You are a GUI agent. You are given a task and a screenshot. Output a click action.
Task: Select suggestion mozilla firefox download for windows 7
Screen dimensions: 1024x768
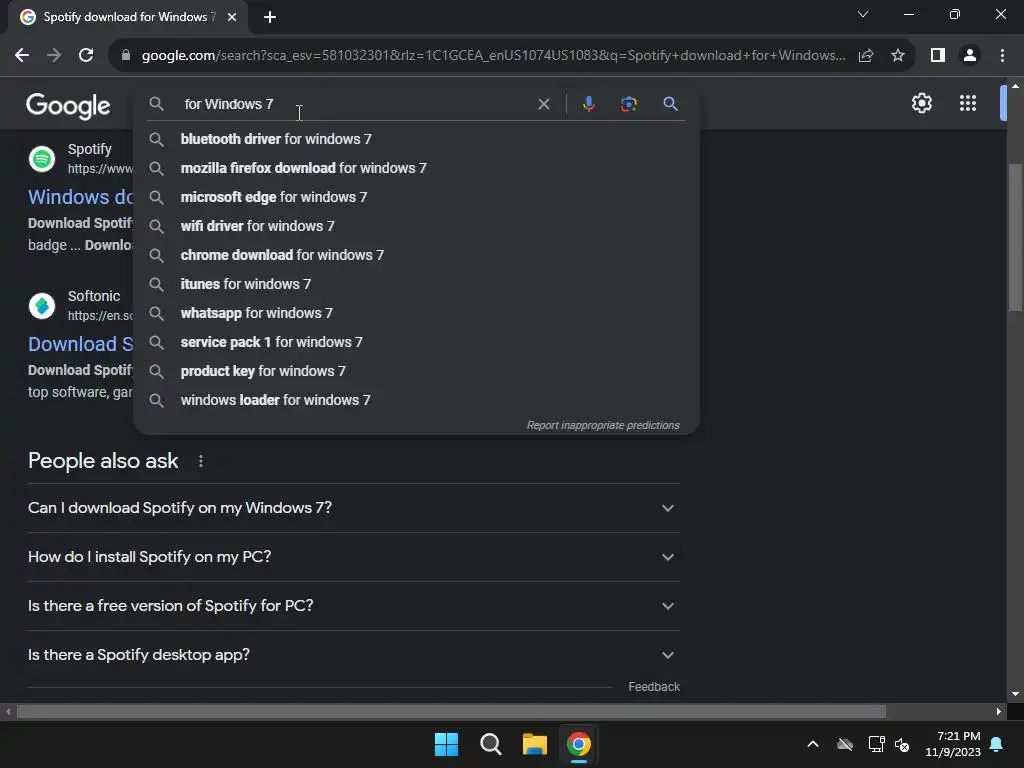417,168
